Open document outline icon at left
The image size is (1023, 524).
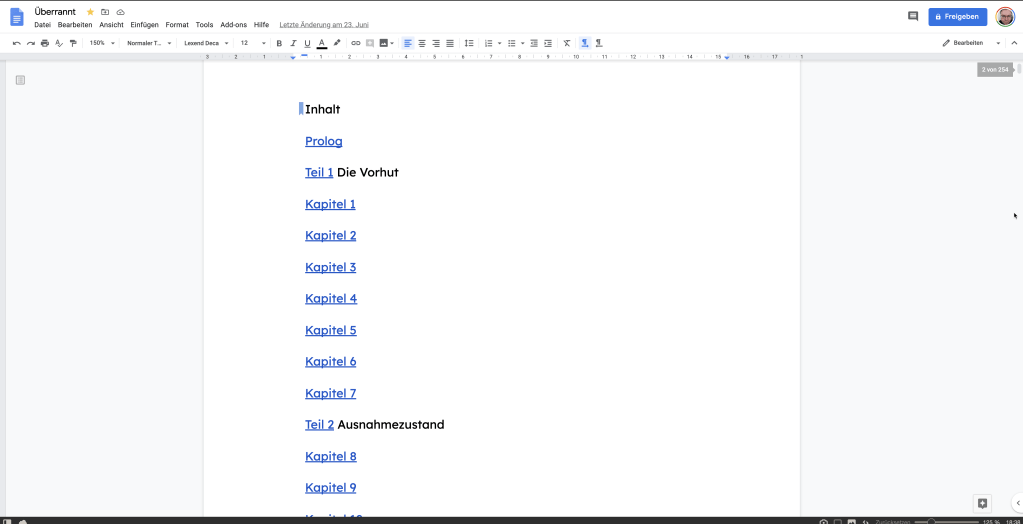pyautogui.click(x=20, y=80)
